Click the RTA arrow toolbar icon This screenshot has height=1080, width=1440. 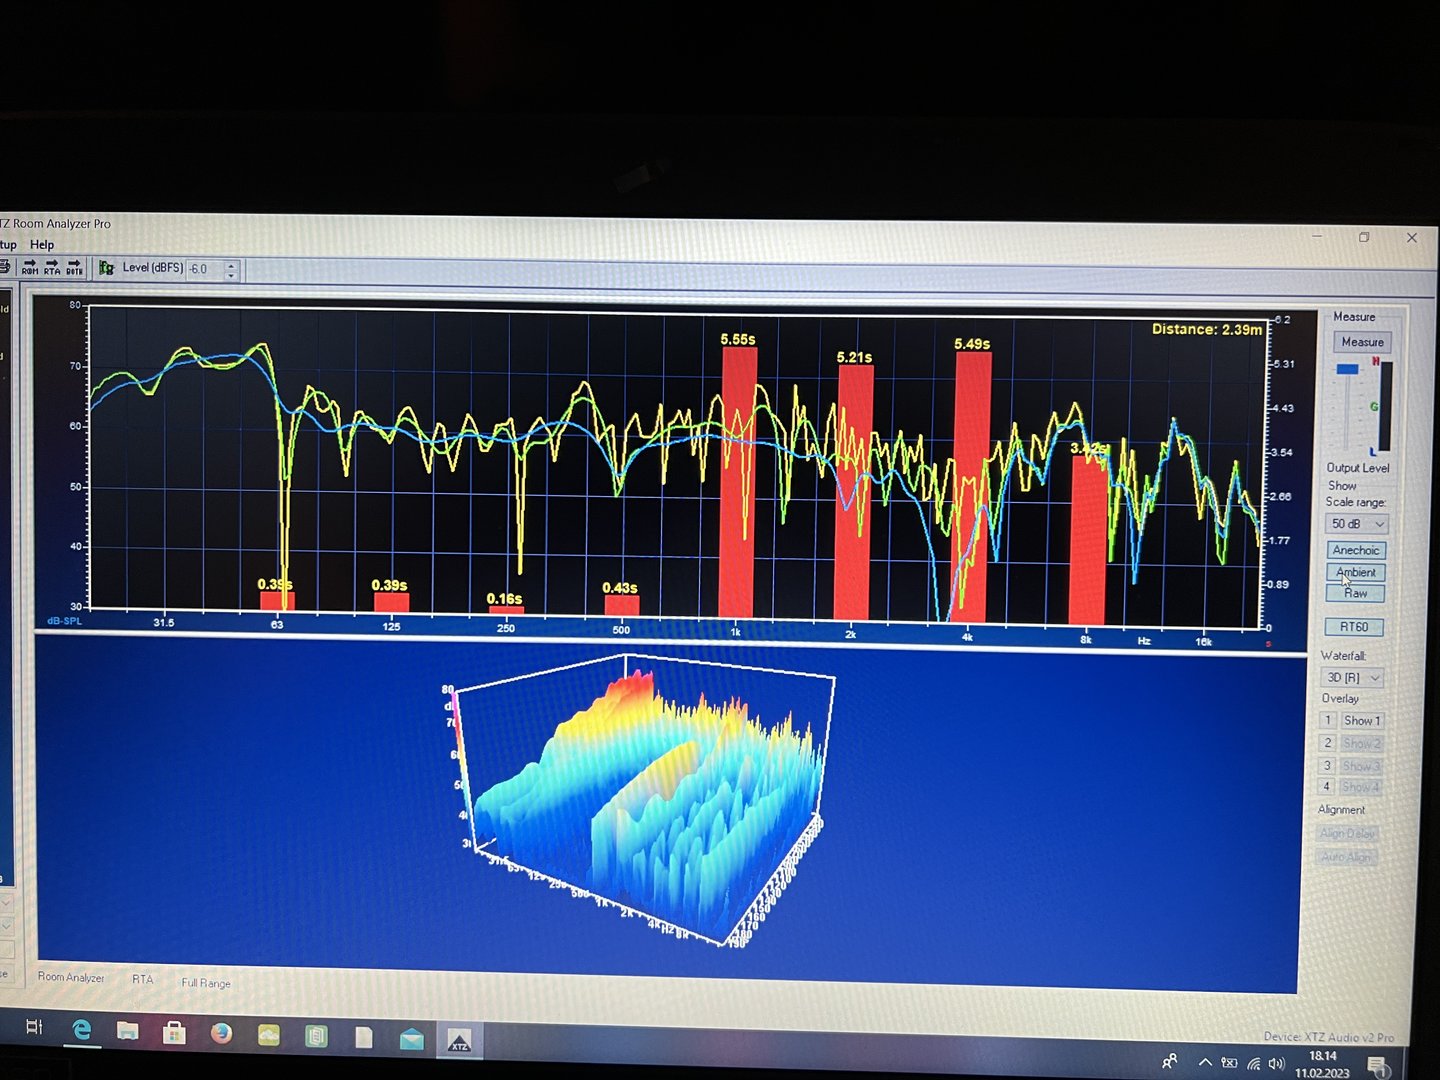click(x=52, y=268)
